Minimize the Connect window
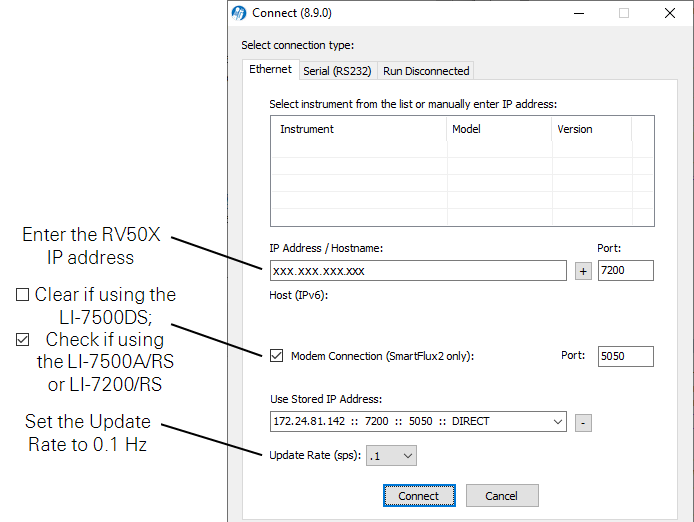694x522 pixels. click(579, 13)
